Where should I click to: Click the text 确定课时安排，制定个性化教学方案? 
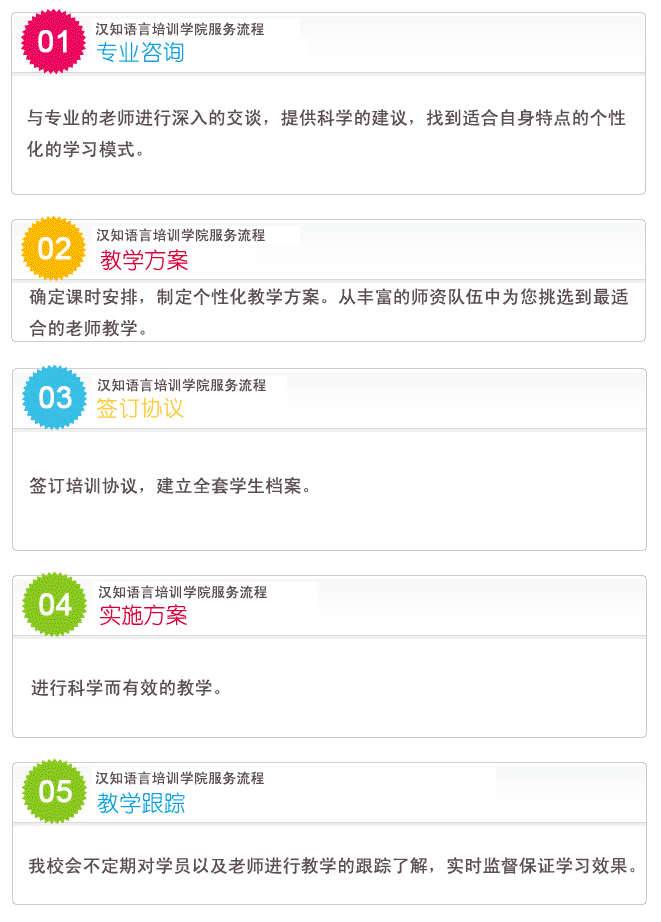pyautogui.click(x=175, y=297)
